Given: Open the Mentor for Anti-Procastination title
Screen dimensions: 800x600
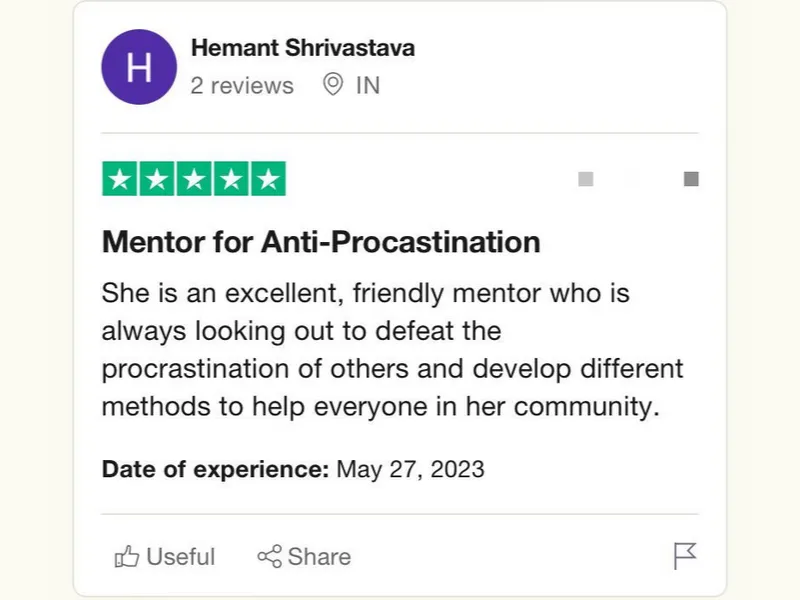Looking at the screenshot, I should click(x=321, y=242).
